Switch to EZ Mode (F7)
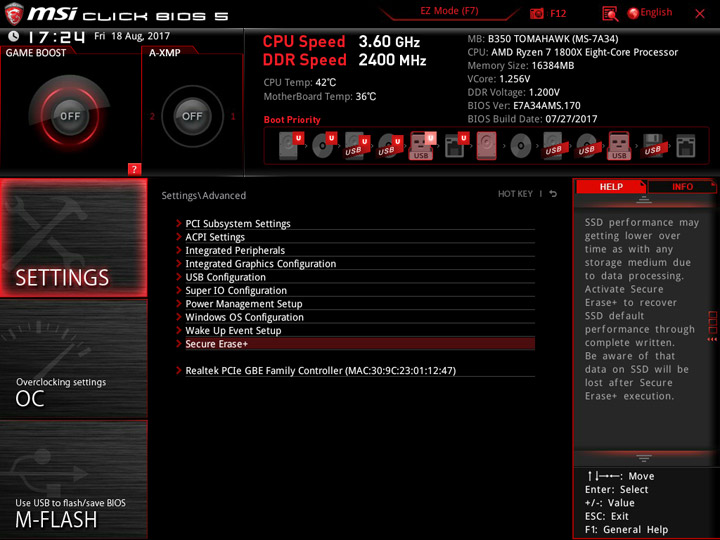The image size is (720, 540). pyautogui.click(x=449, y=11)
